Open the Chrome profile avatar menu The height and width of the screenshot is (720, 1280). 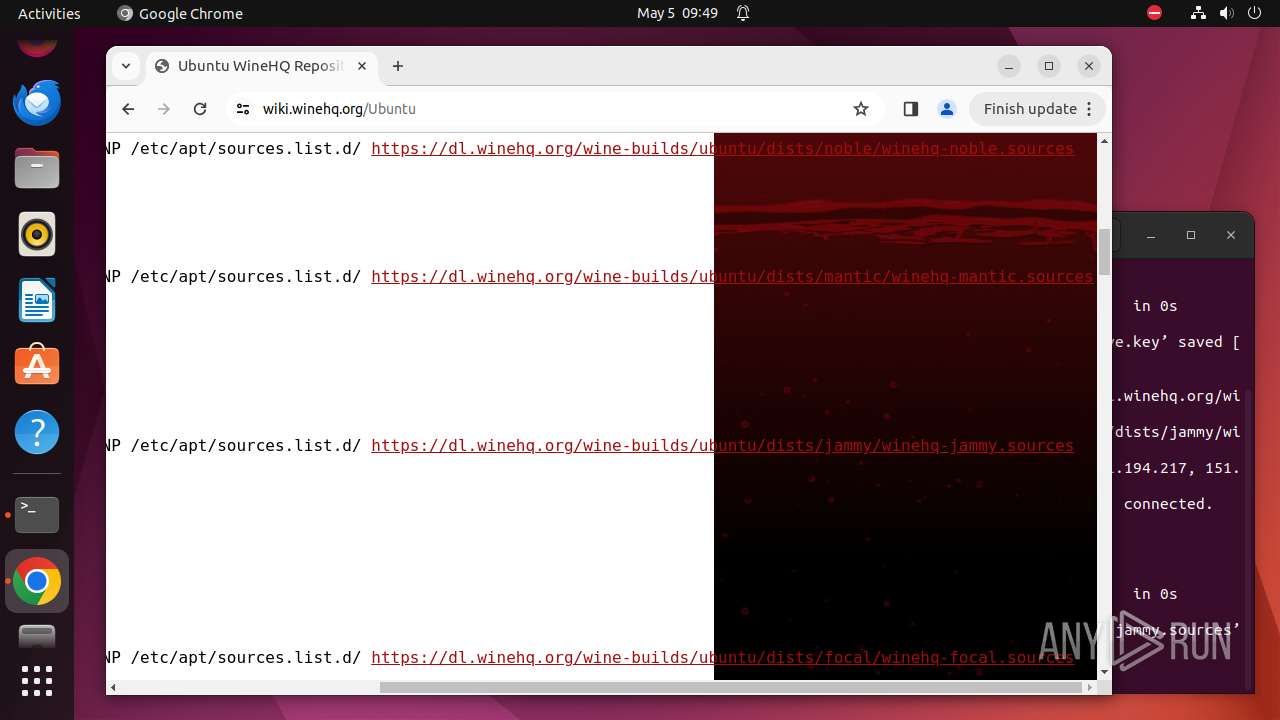click(x=947, y=109)
